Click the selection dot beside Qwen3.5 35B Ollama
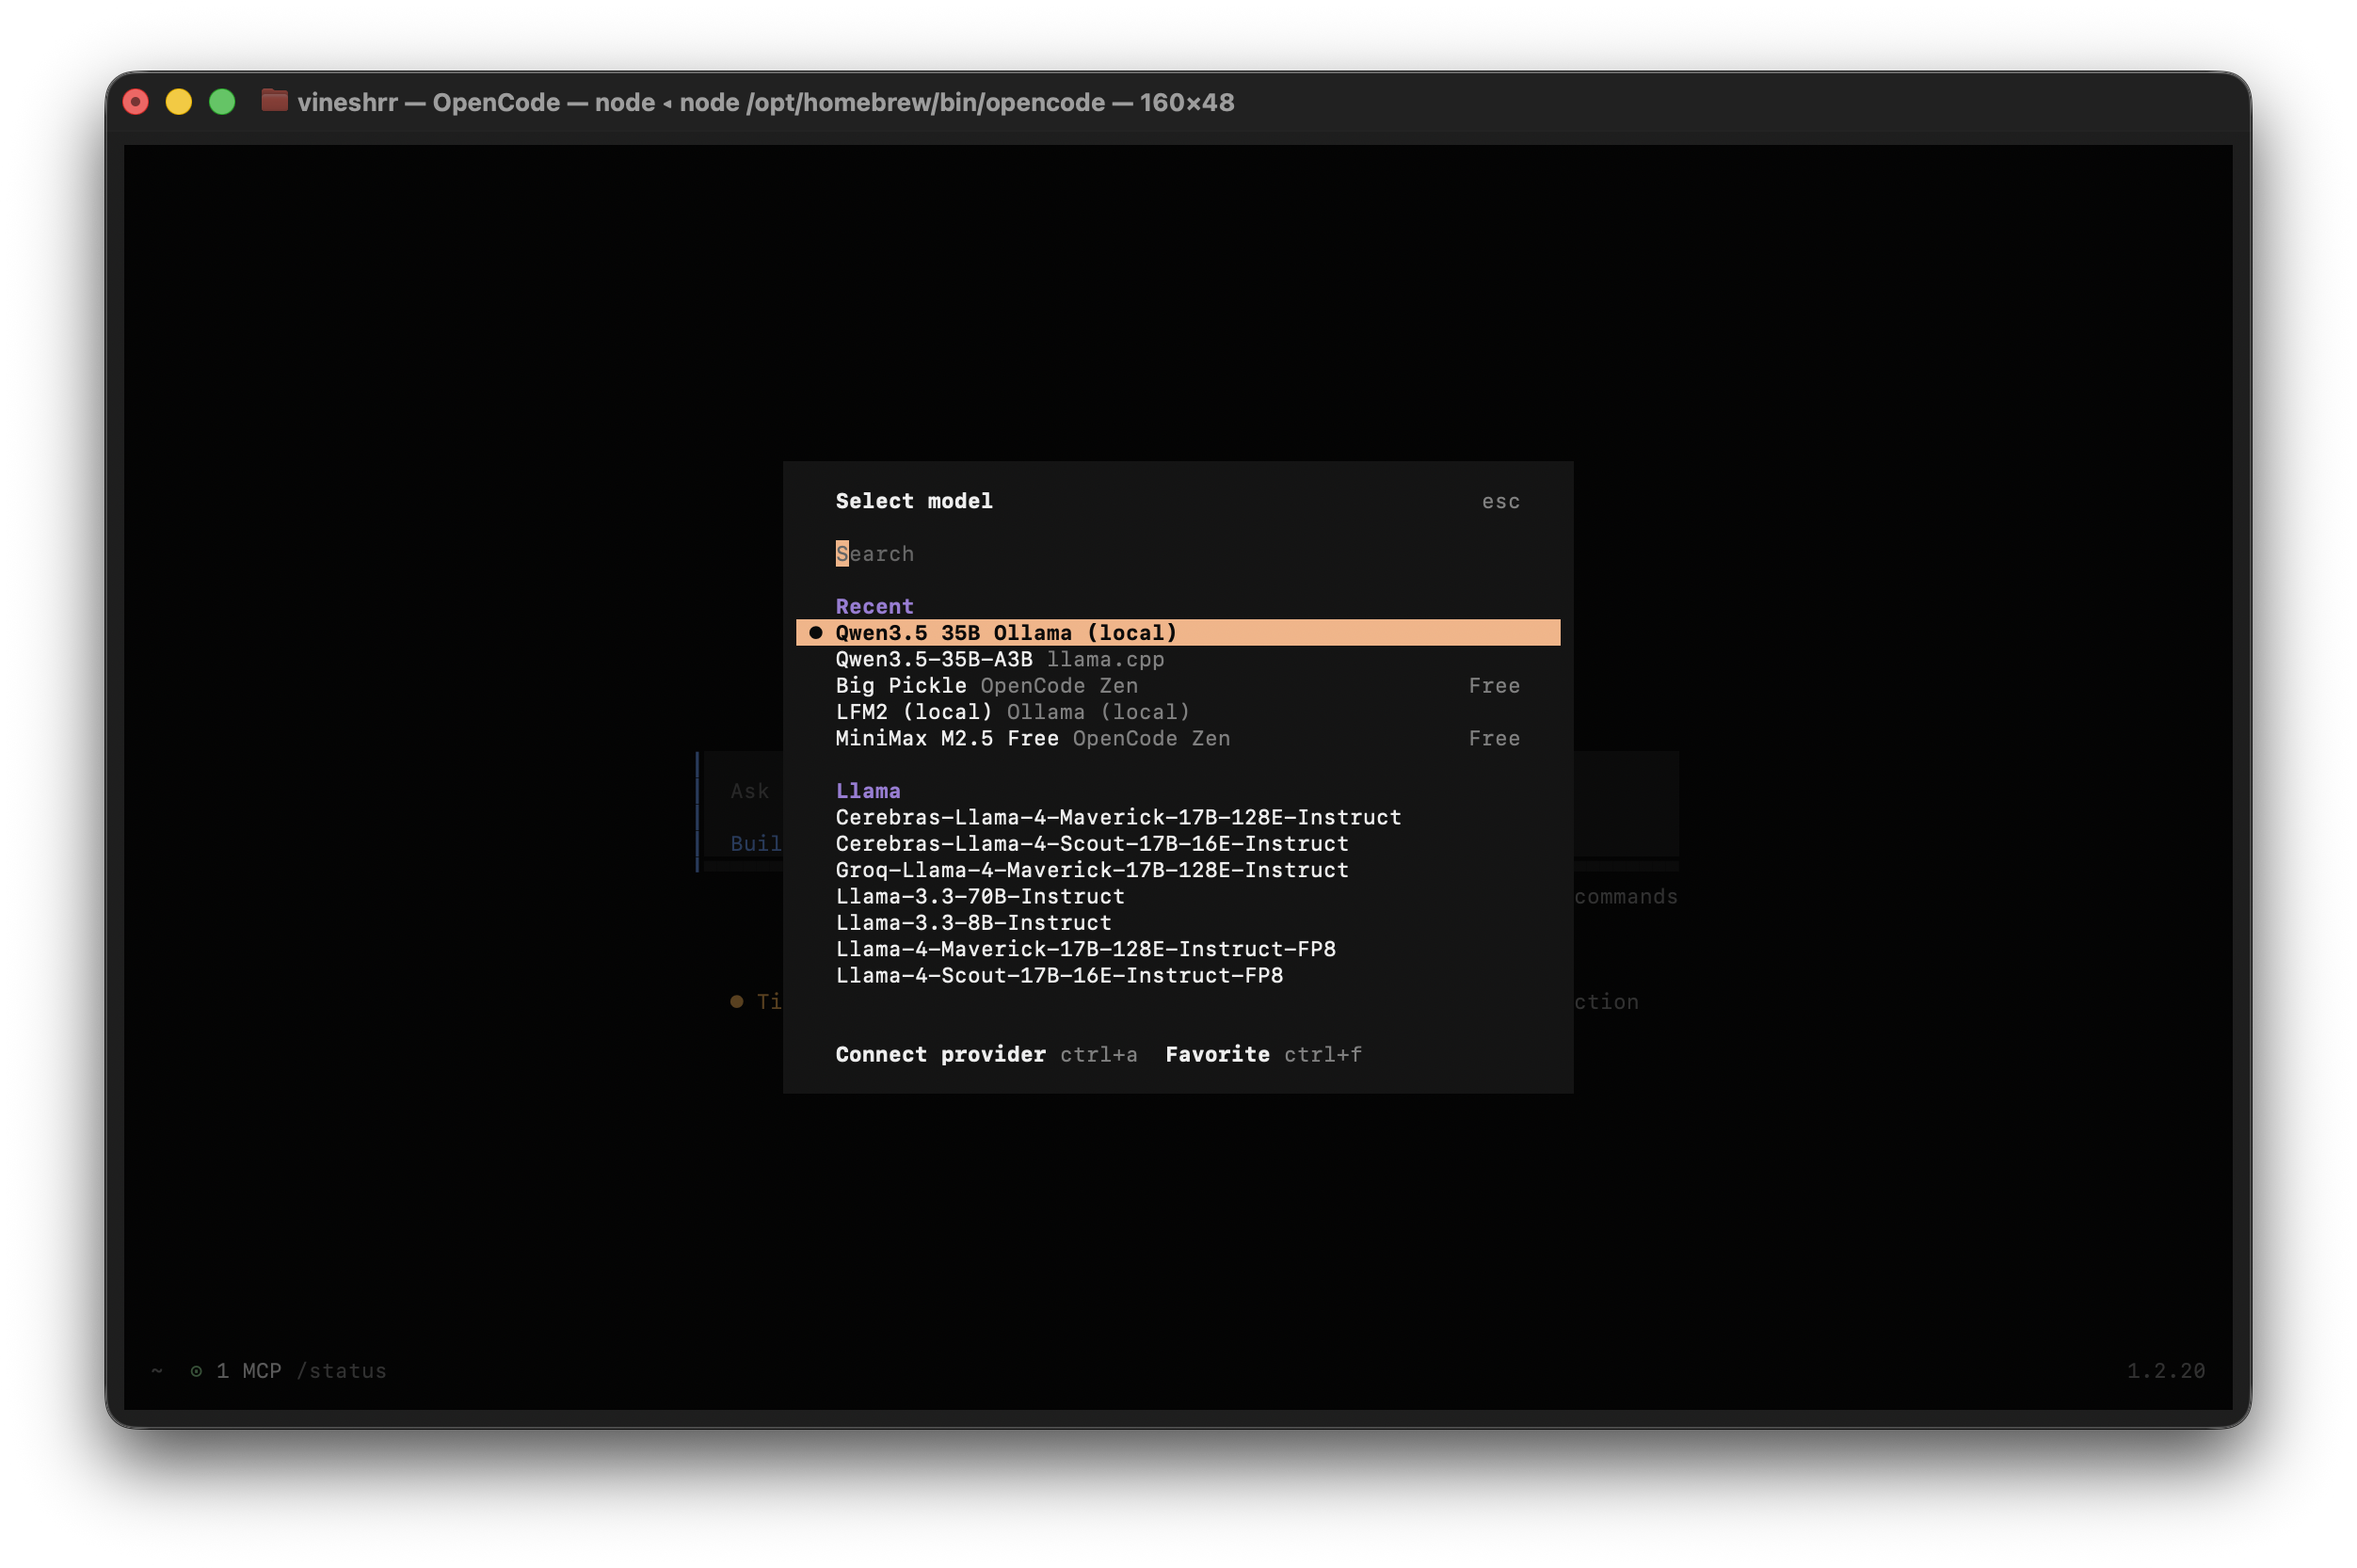 816,632
